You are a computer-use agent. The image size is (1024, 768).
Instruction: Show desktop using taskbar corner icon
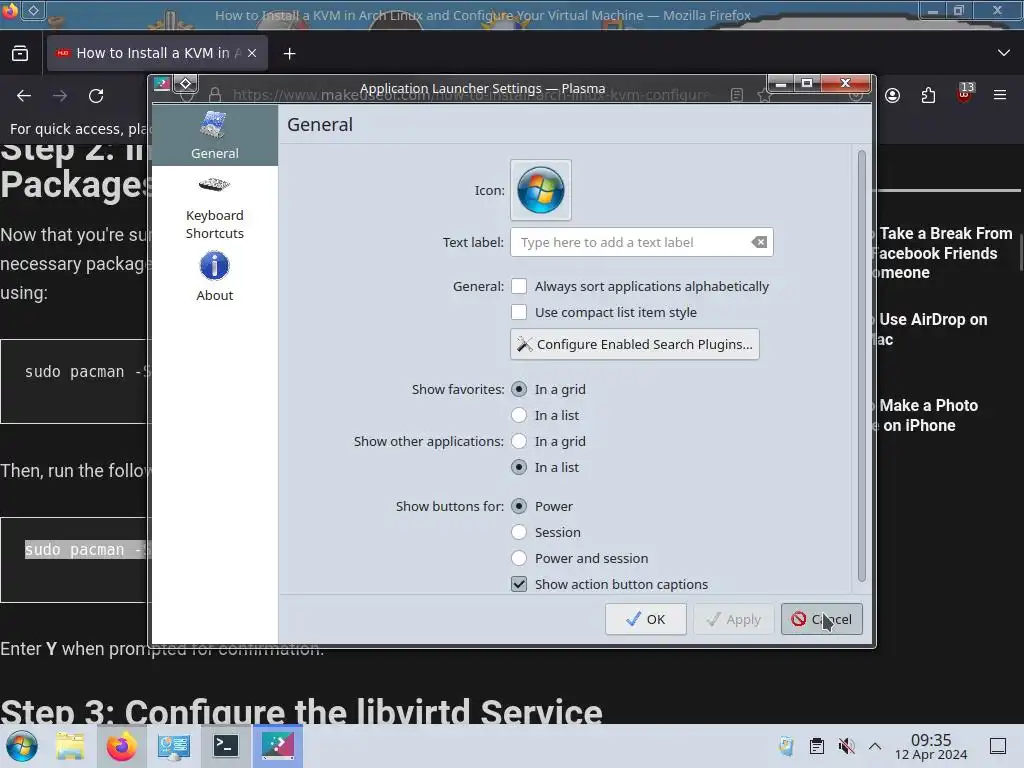click(998, 746)
